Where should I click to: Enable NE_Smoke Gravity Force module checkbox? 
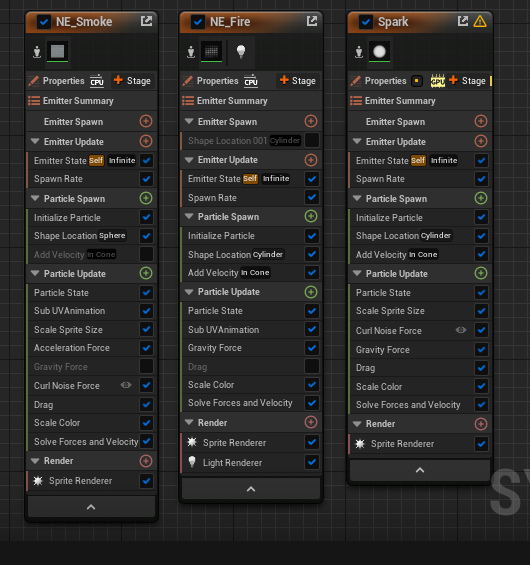(146, 366)
